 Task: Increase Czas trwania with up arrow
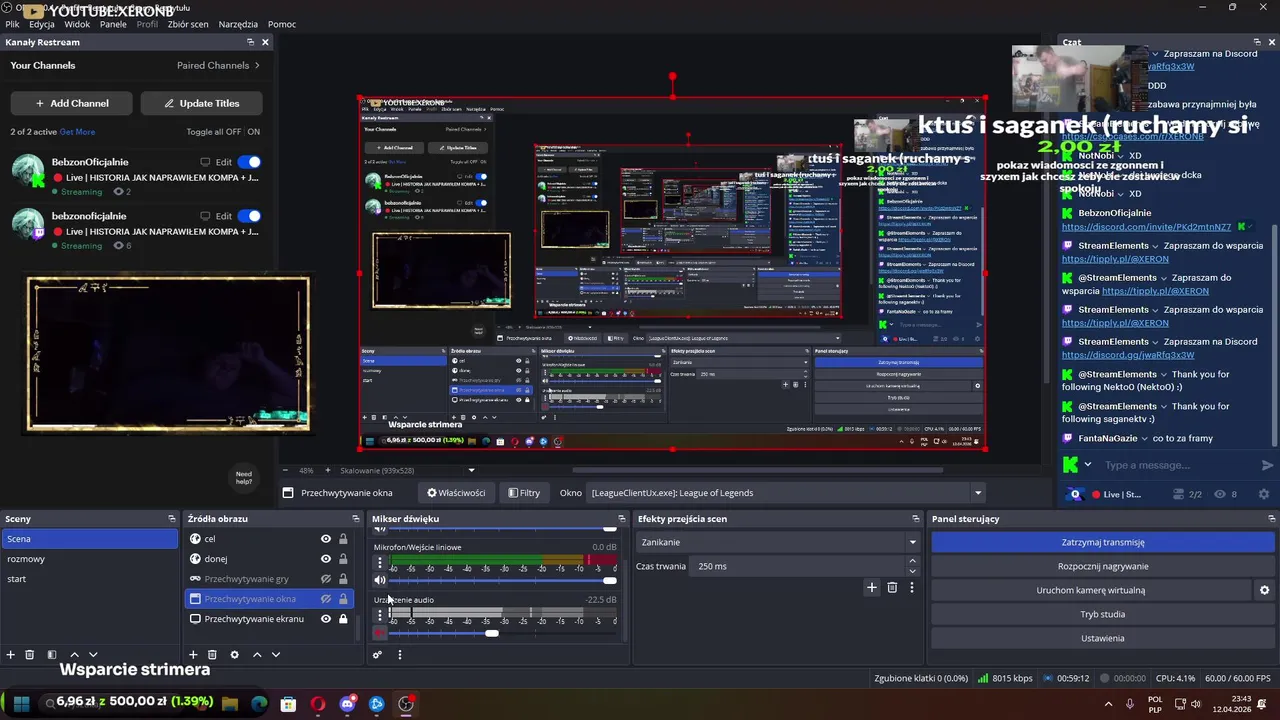[x=912, y=562]
